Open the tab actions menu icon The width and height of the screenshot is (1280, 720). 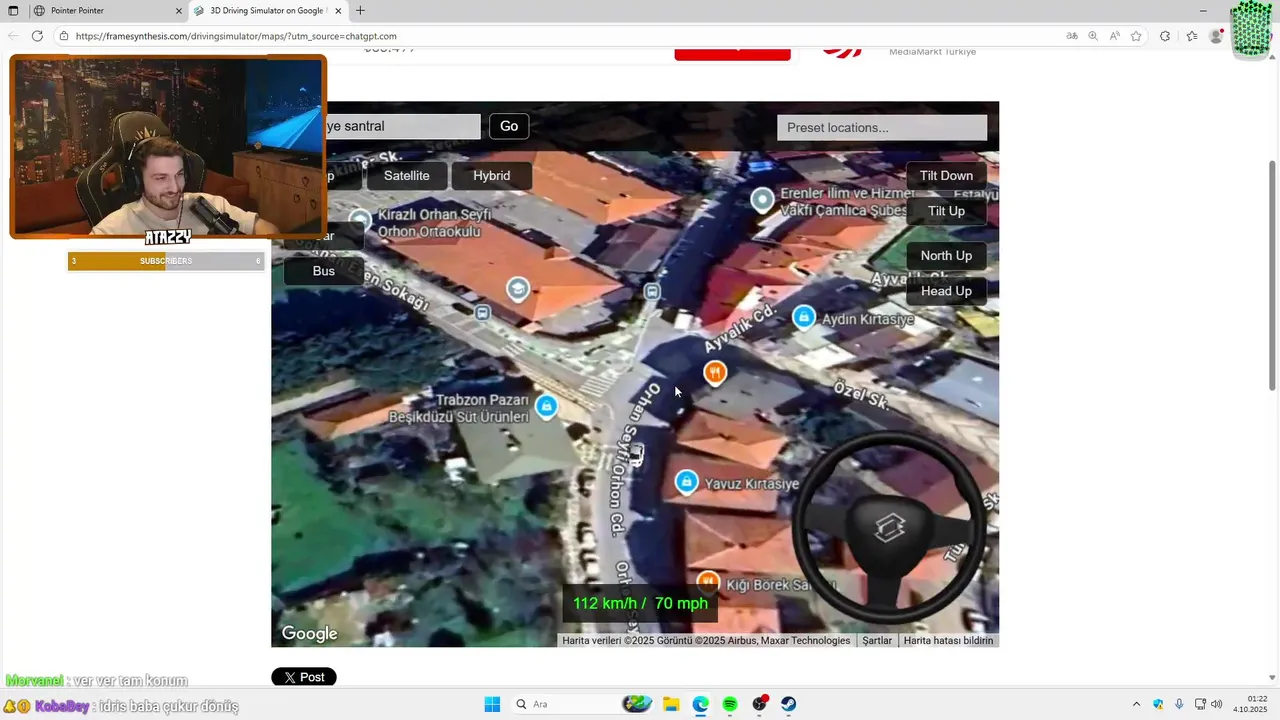tap(13, 11)
